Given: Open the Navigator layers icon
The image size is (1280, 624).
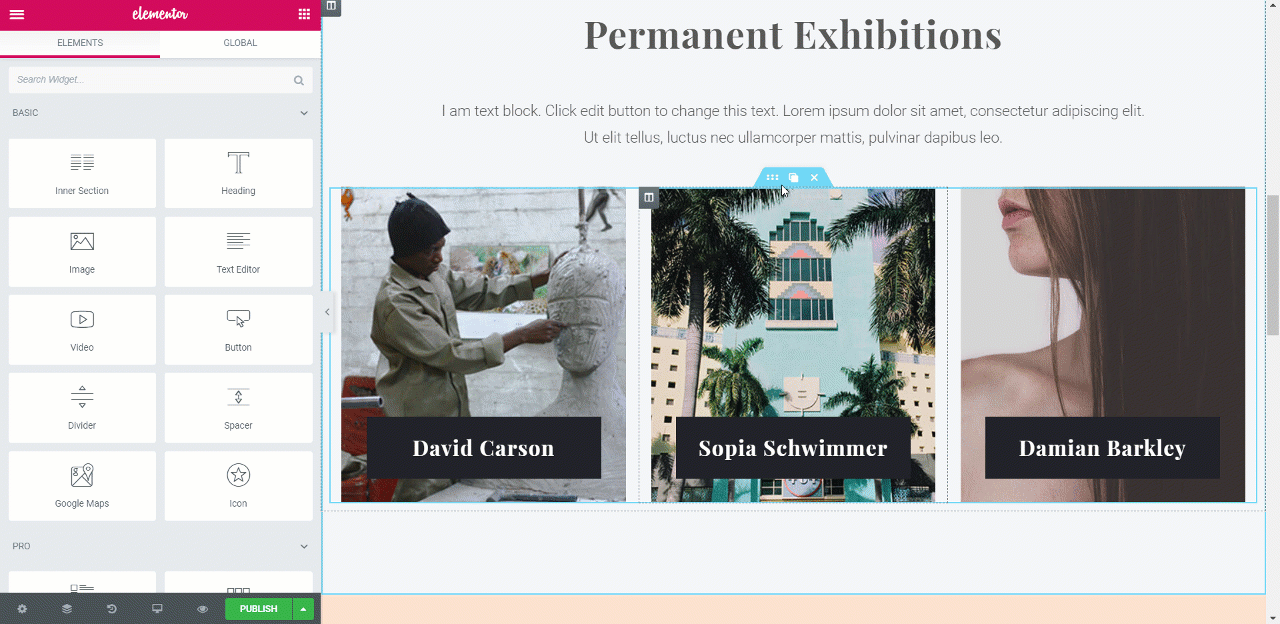Looking at the screenshot, I should (x=67, y=609).
